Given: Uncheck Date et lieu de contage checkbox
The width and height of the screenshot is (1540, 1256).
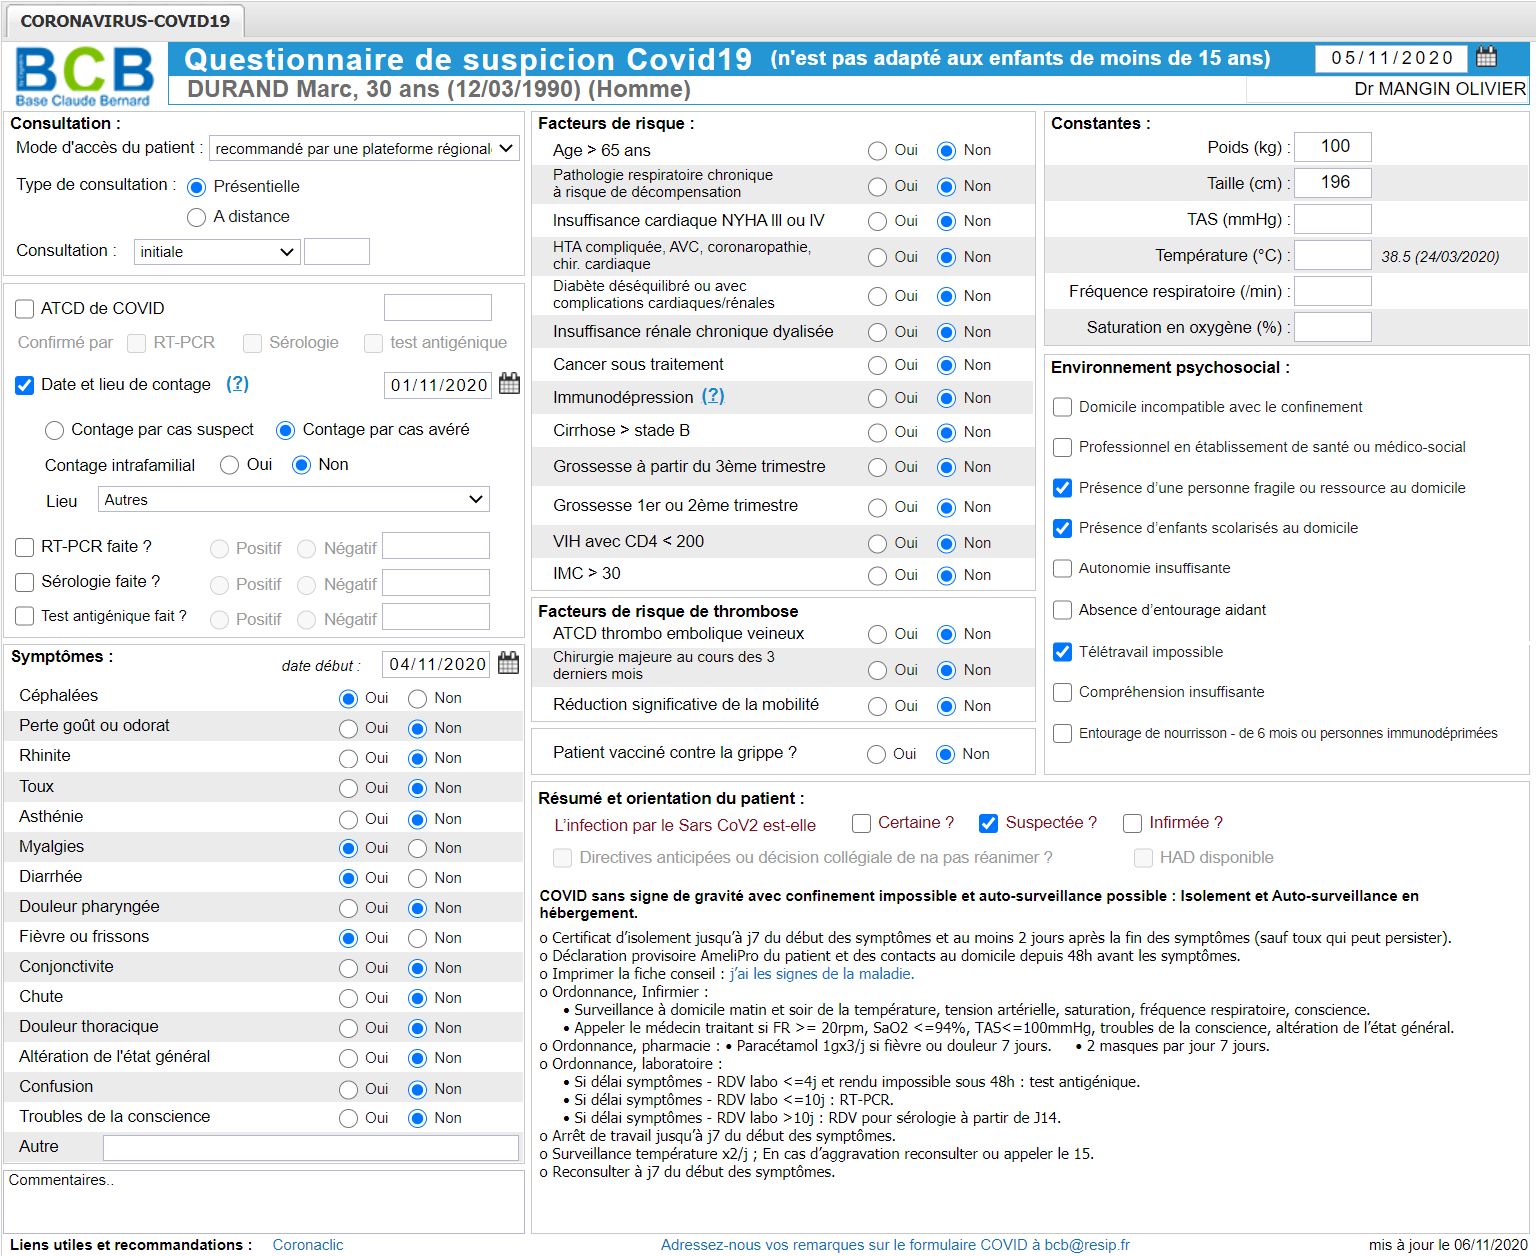Looking at the screenshot, I should 25,385.
